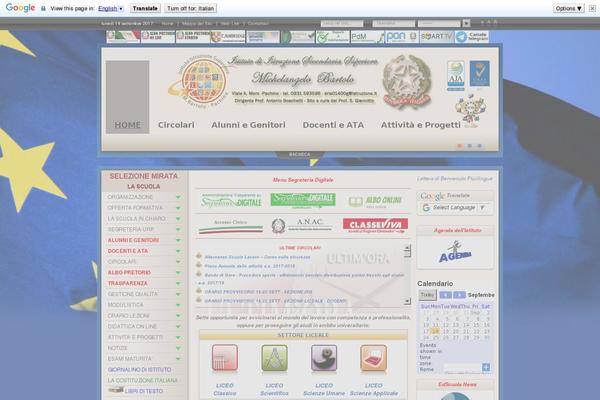The image size is (600, 400).
Task: Click the PON banner in top strip
Action: coord(402,37)
